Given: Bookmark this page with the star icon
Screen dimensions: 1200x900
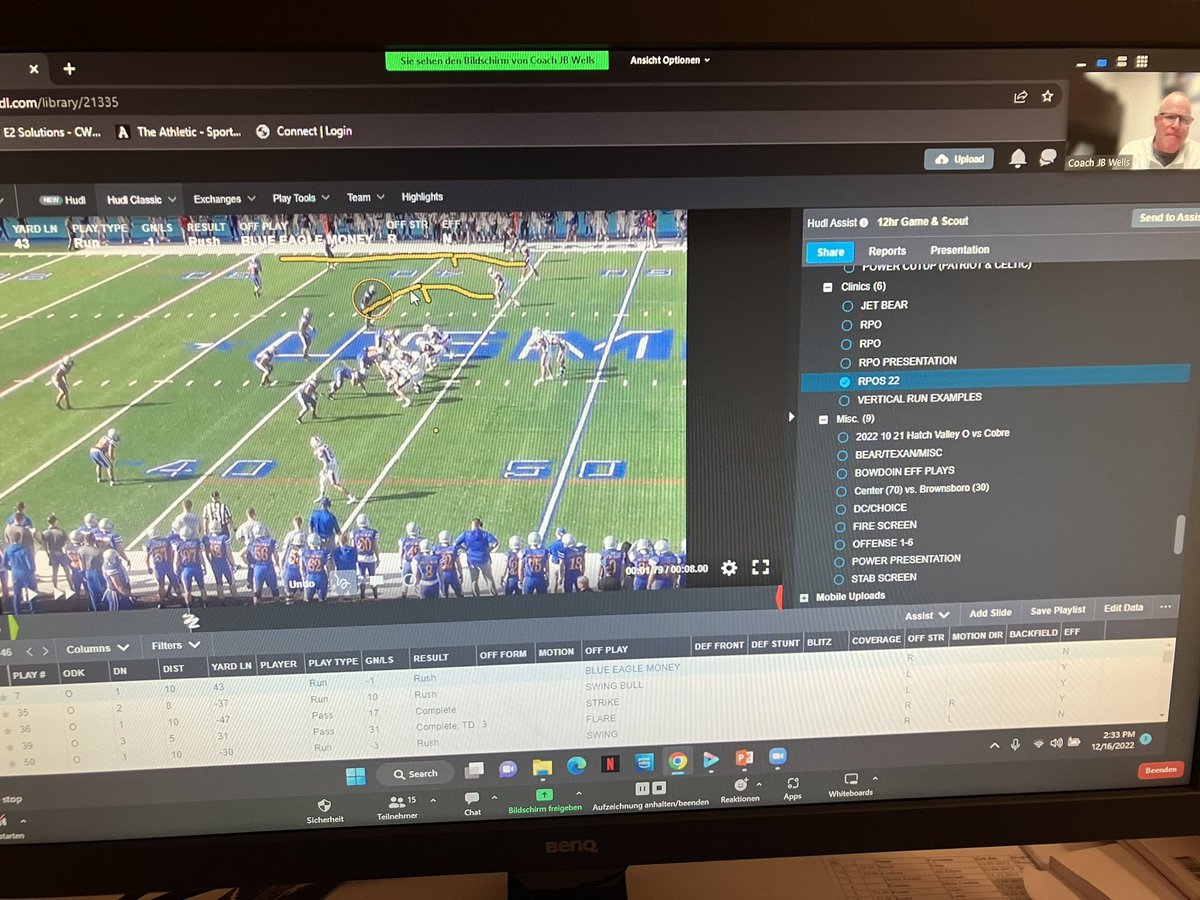Looking at the screenshot, I should (1047, 96).
